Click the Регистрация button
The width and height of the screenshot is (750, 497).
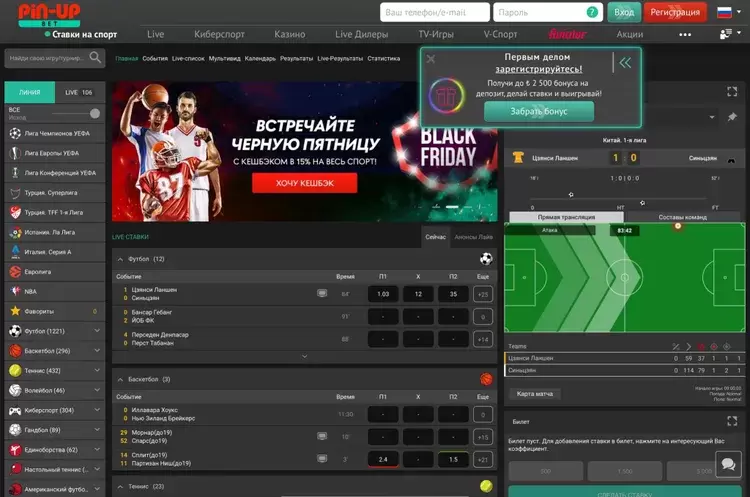coord(675,12)
